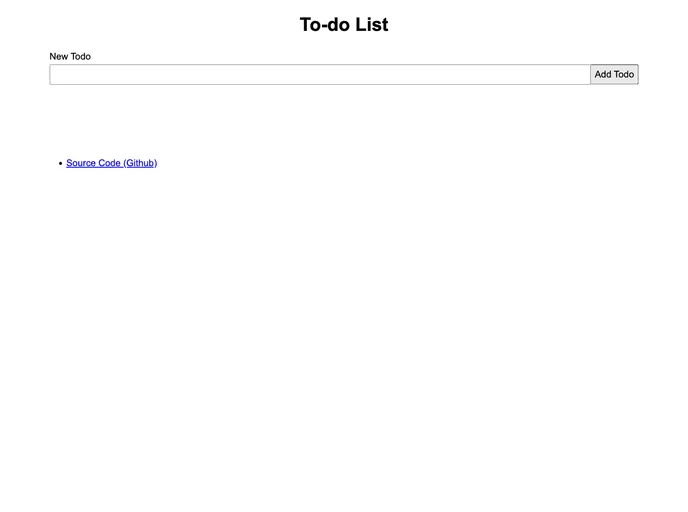The width and height of the screenshot is (688, 512).
Task: Submit the form with Add Todo
Action: coord(614,75)
